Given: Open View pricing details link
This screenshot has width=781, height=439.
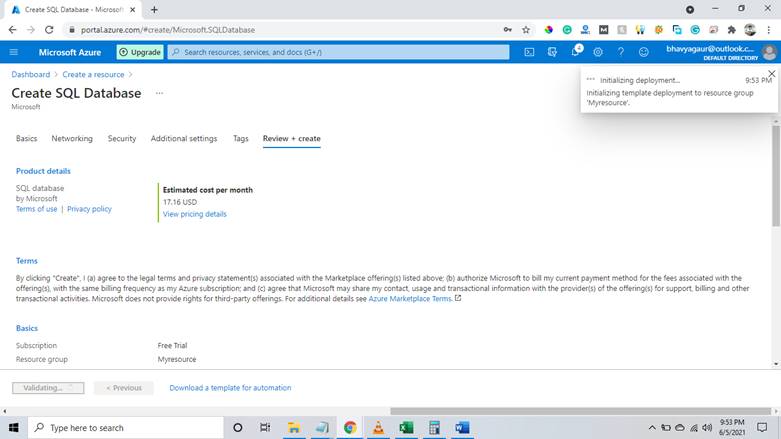Looking at the screenshot, I should pos(195,214).
